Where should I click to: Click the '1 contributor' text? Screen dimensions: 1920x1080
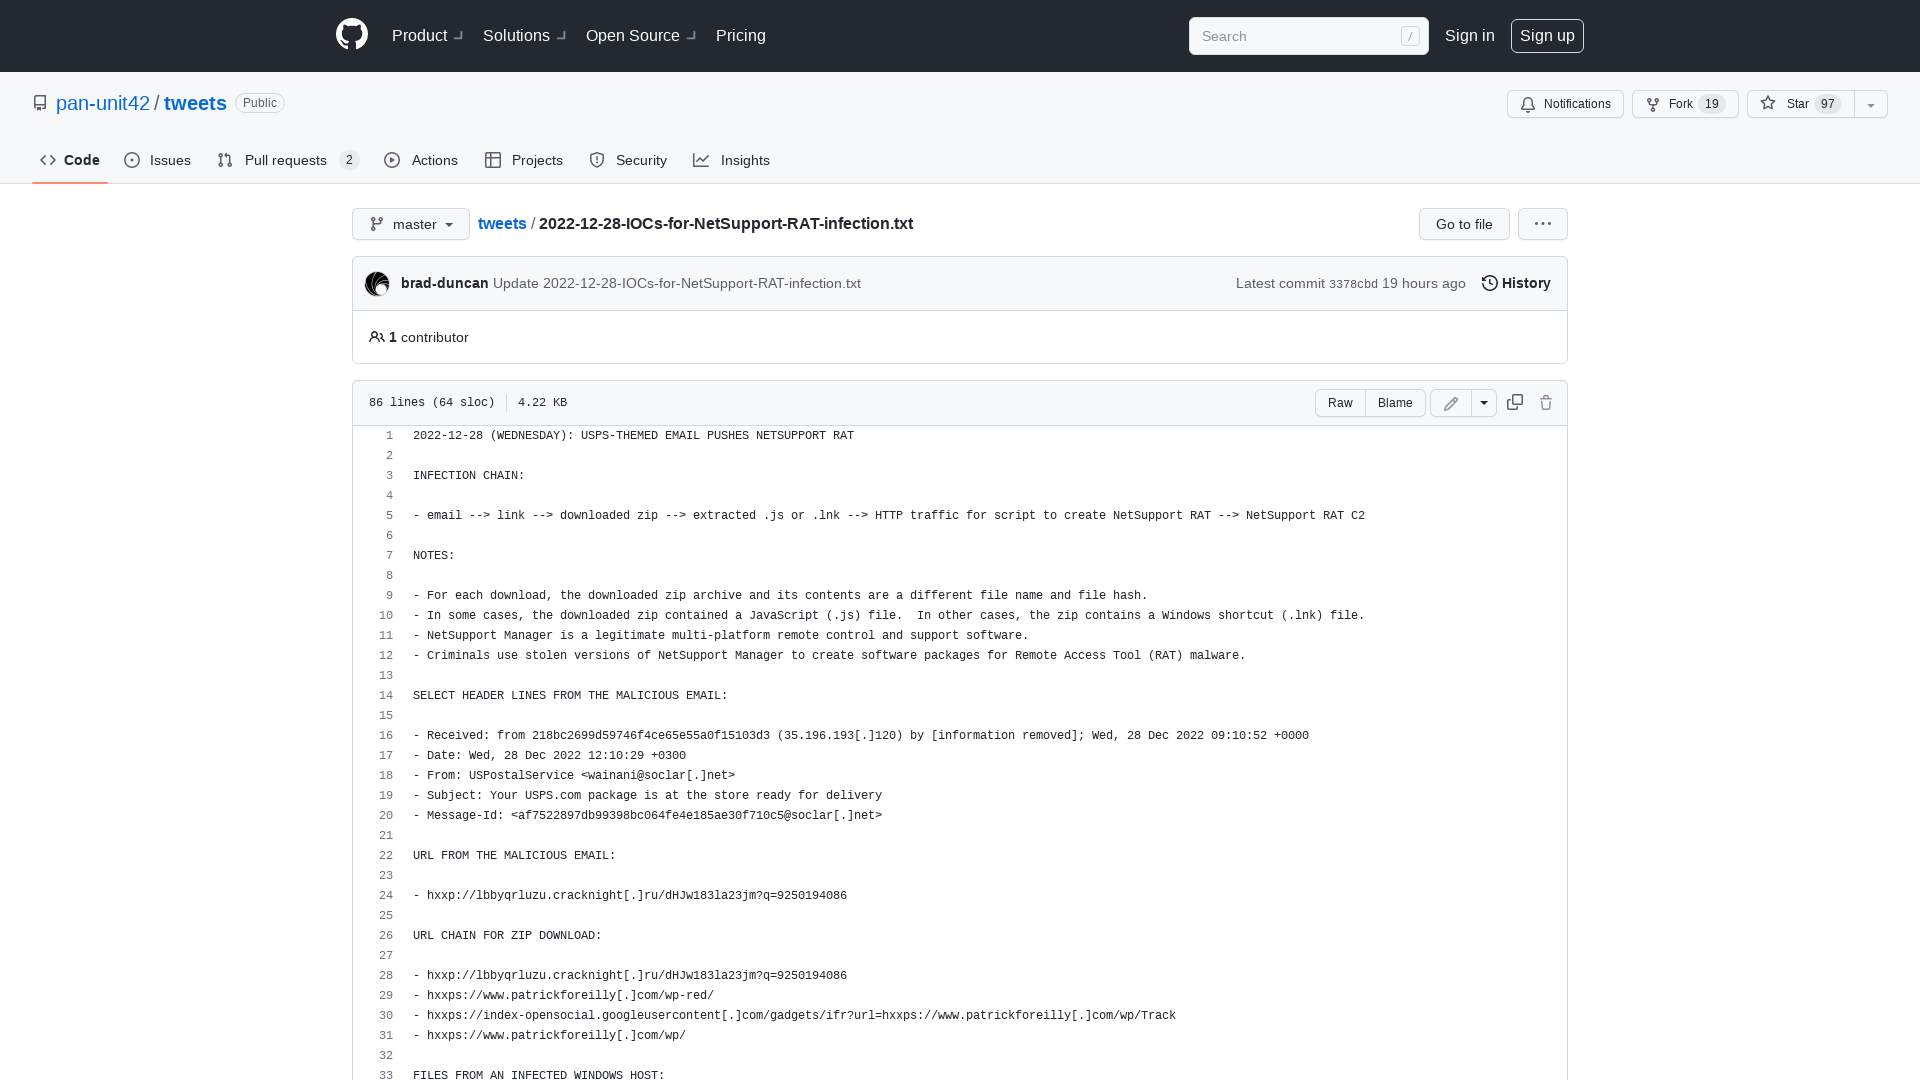pos(428,337)
